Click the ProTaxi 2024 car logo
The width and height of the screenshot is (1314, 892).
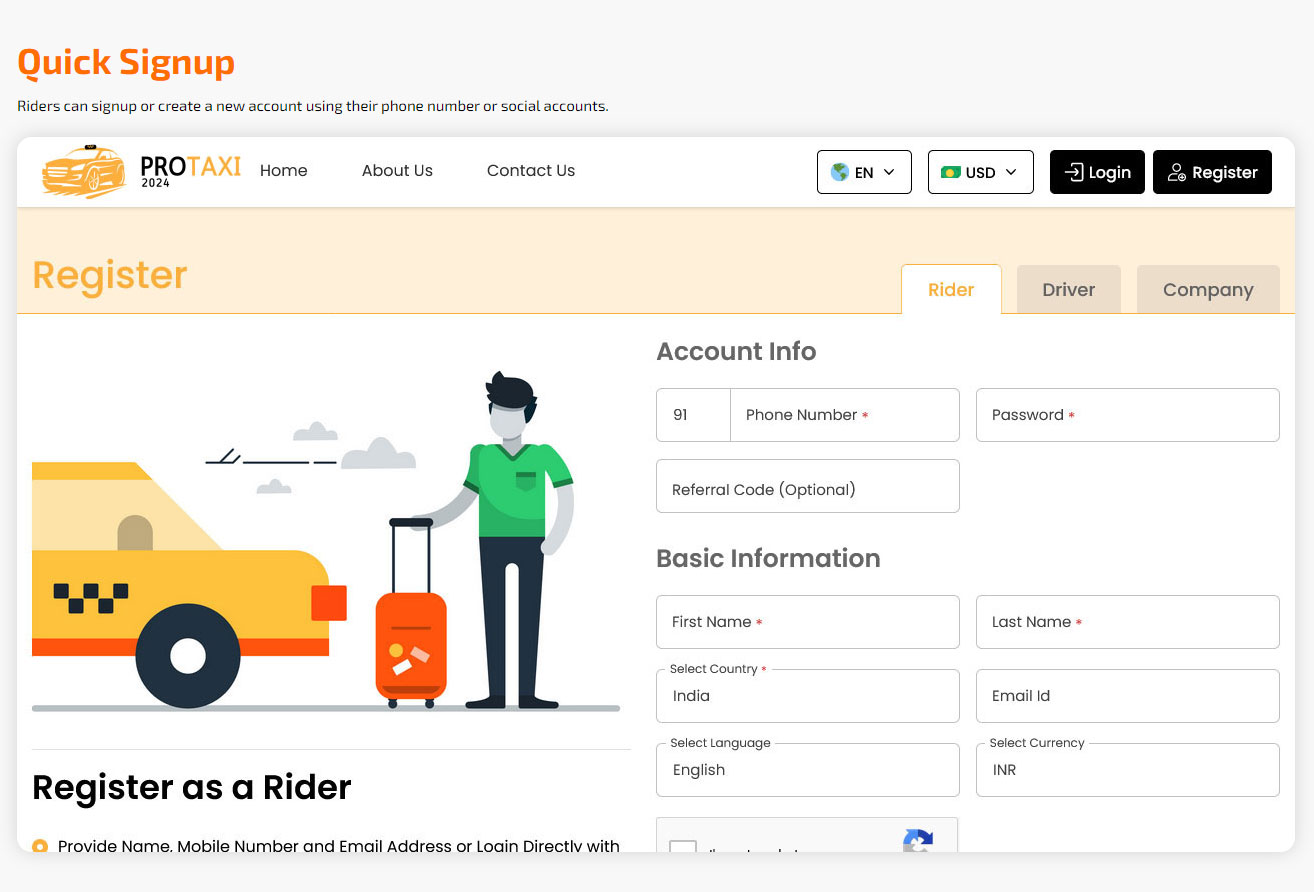[x=141, y=171]
